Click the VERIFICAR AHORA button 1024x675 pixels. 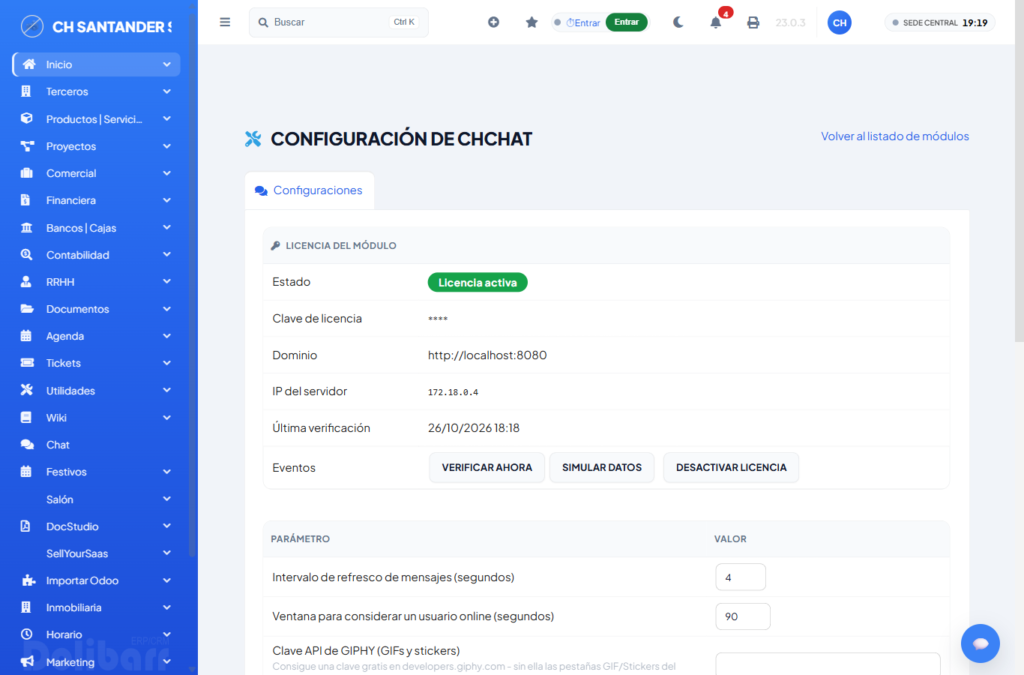pos(487,467)
